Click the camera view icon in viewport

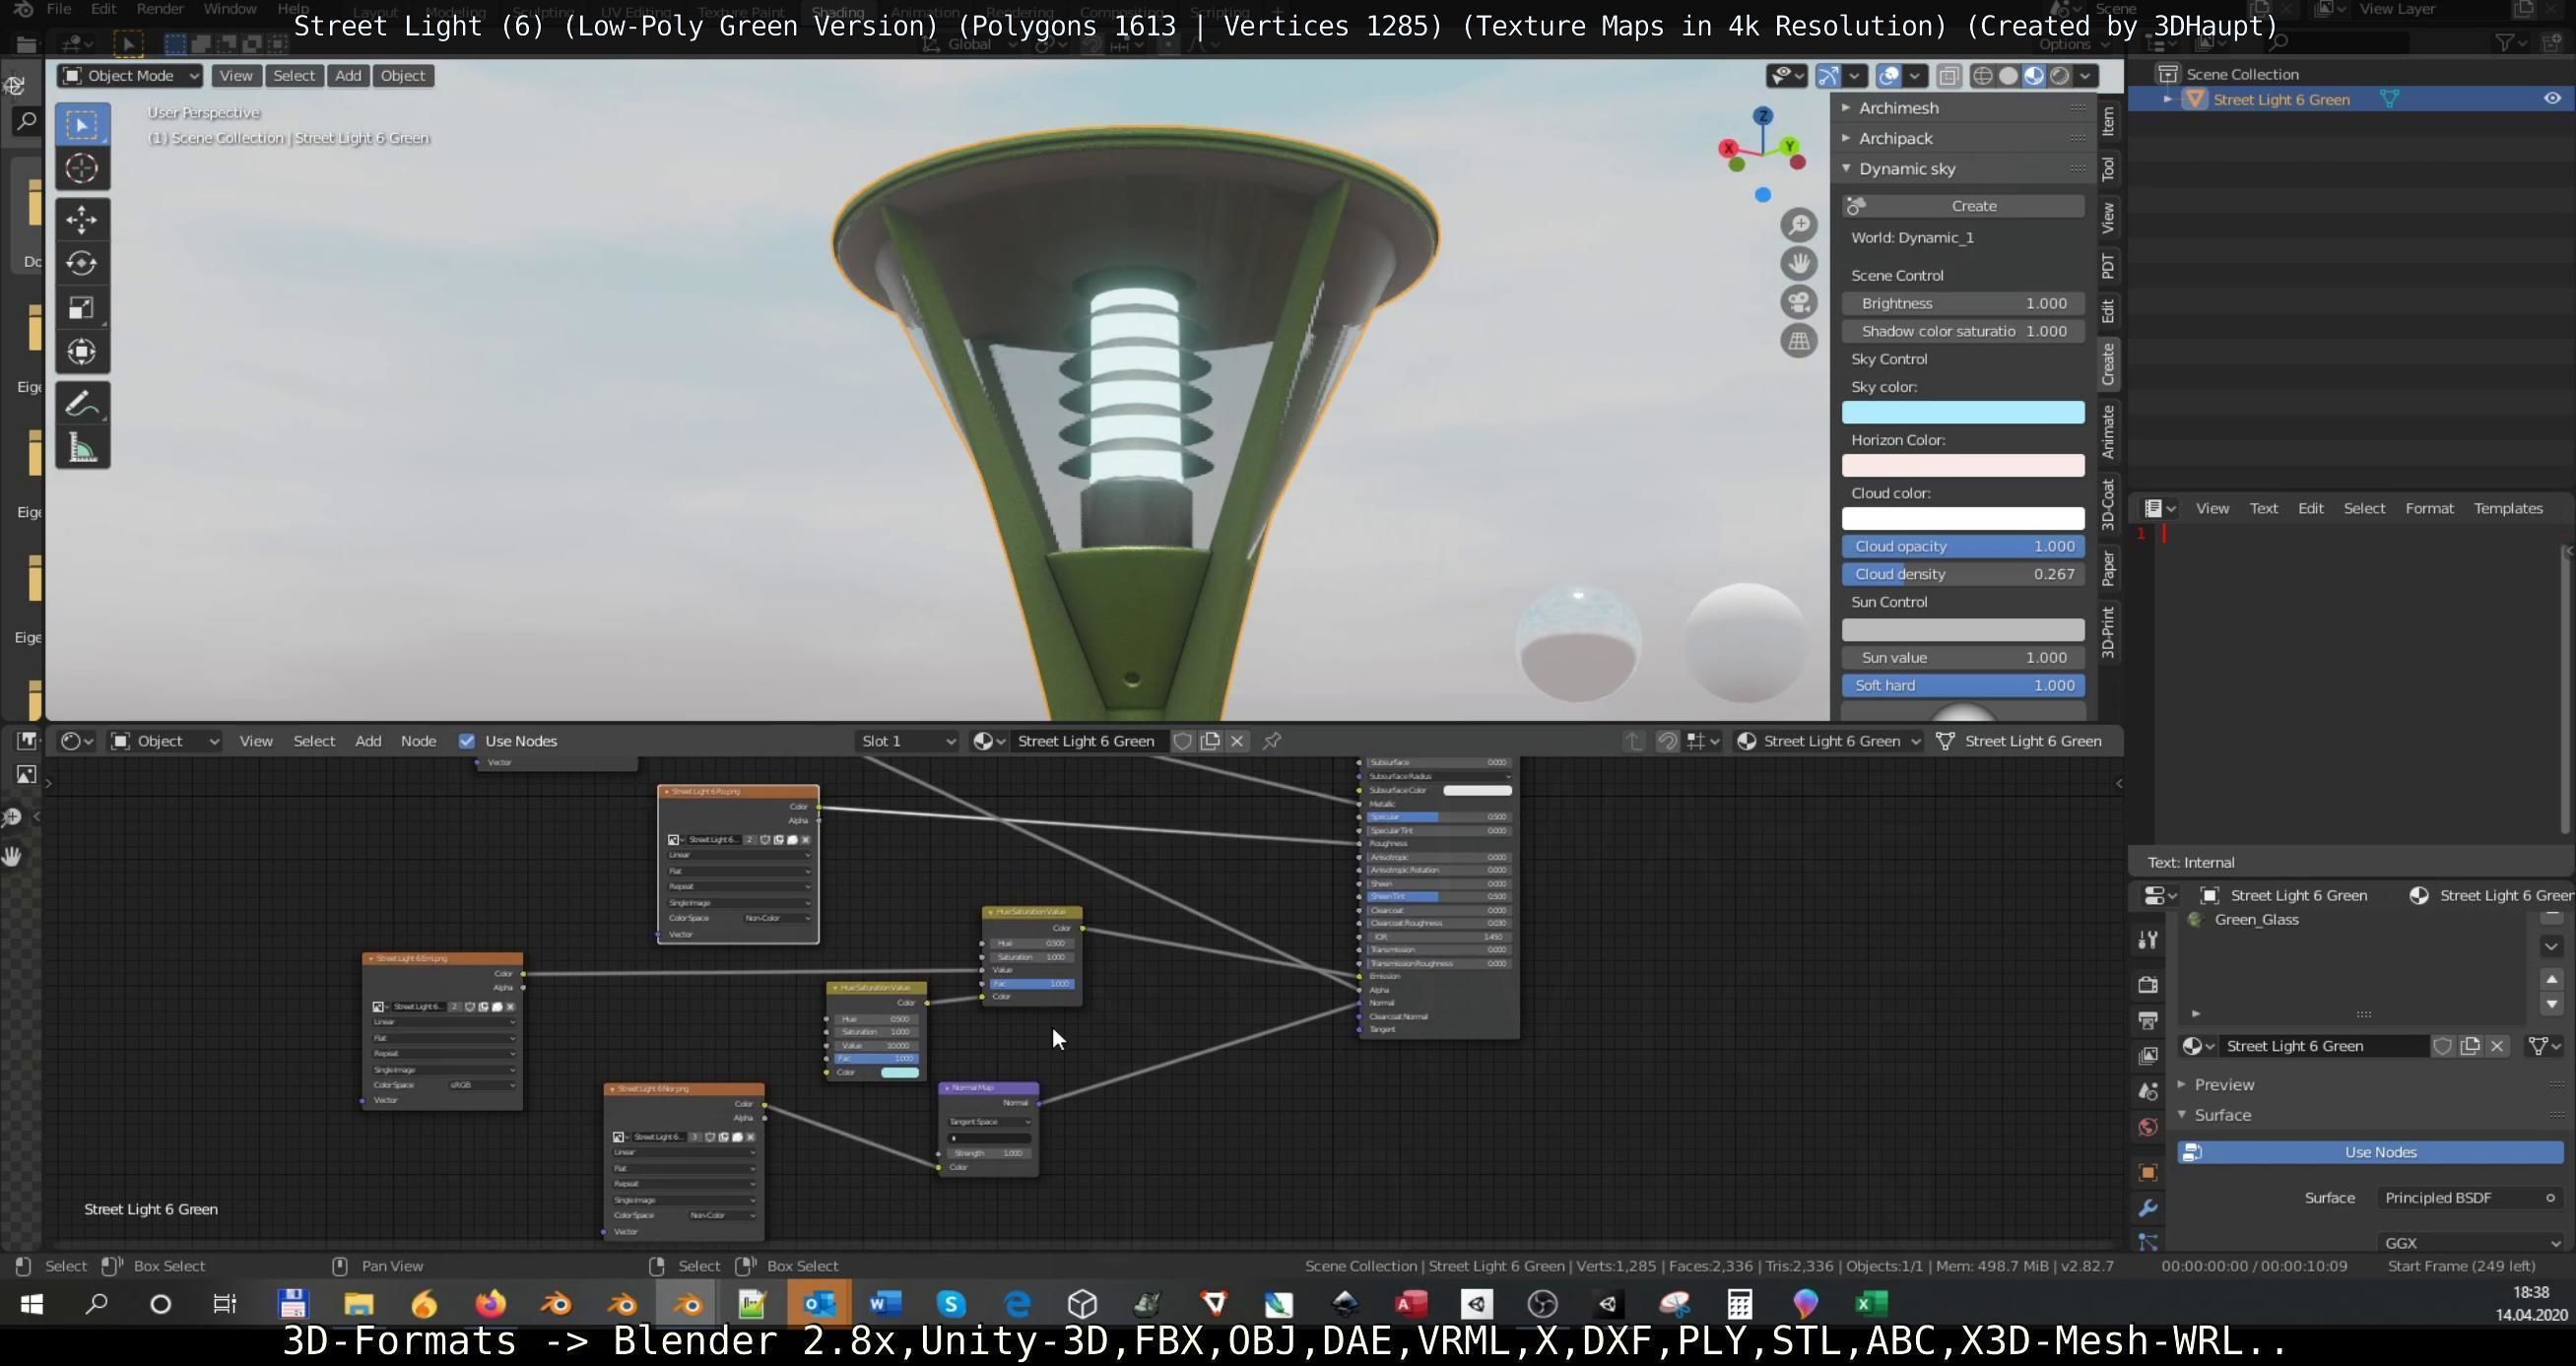point(1798,302)
